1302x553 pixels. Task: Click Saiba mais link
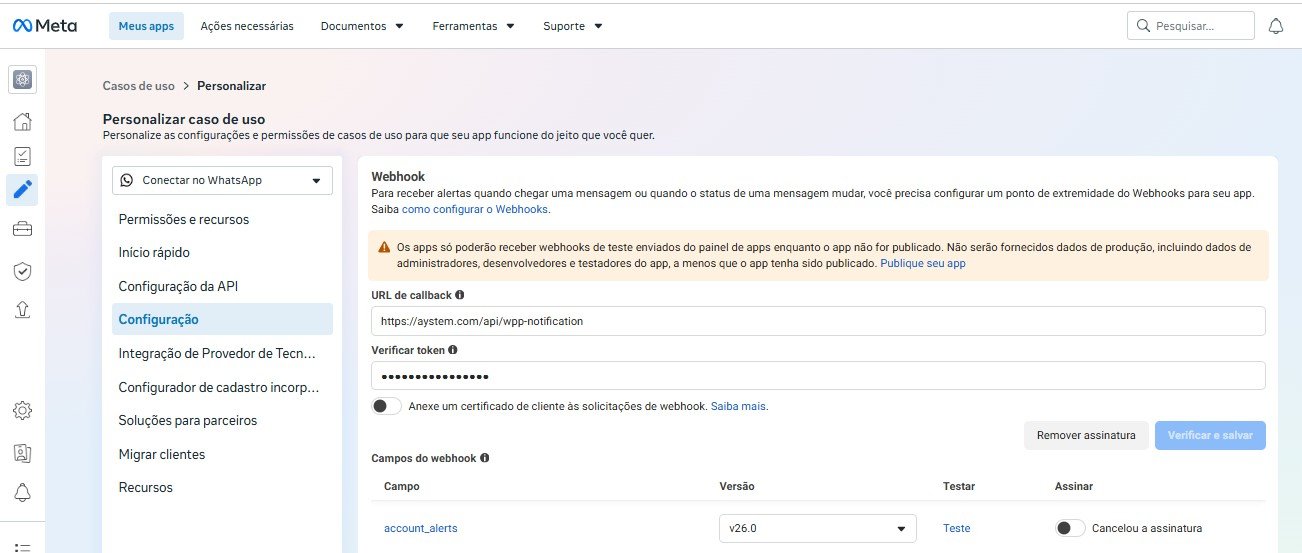(x=738, y=406)
